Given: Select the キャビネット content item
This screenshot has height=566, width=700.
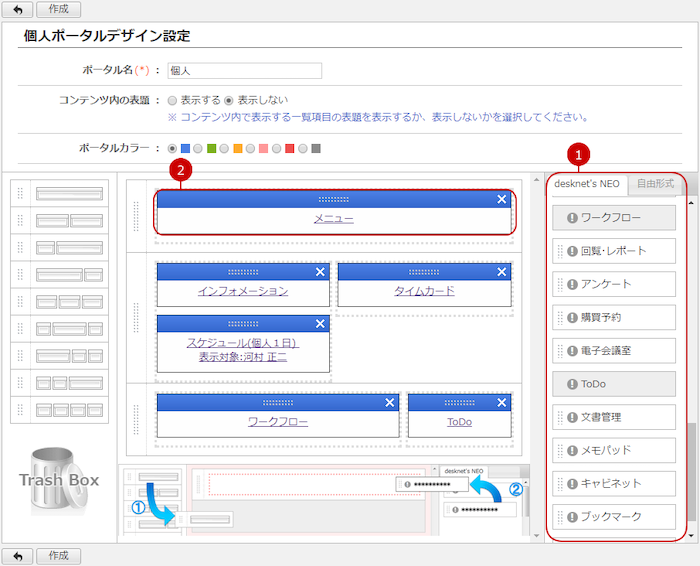Looking at the screenshot, I should pos(614,484).
